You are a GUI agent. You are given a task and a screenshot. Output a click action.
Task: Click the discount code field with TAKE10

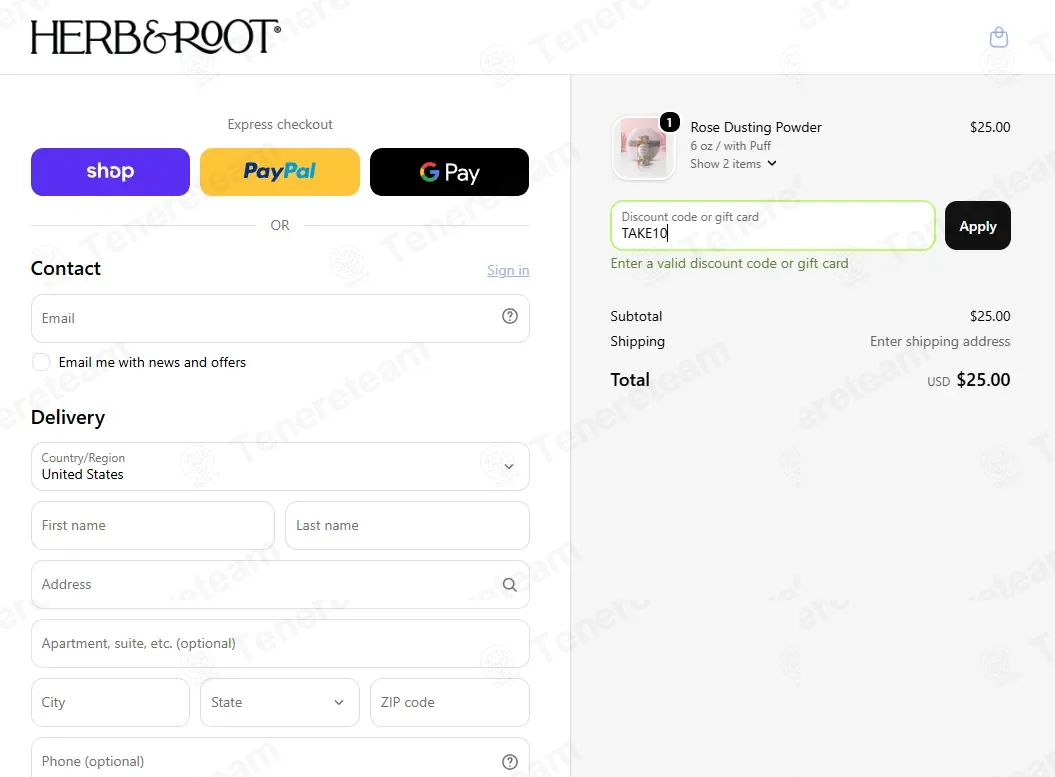tap(773, 225)
